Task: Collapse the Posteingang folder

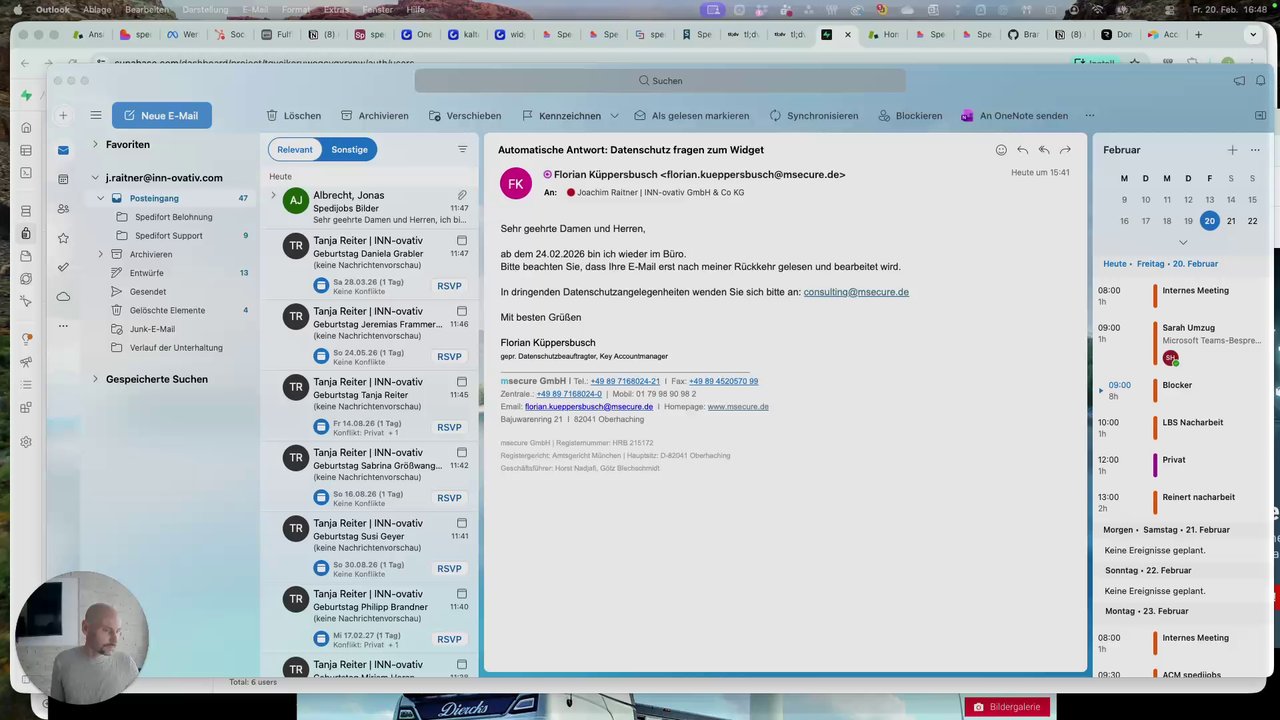Action: point(101,198)
